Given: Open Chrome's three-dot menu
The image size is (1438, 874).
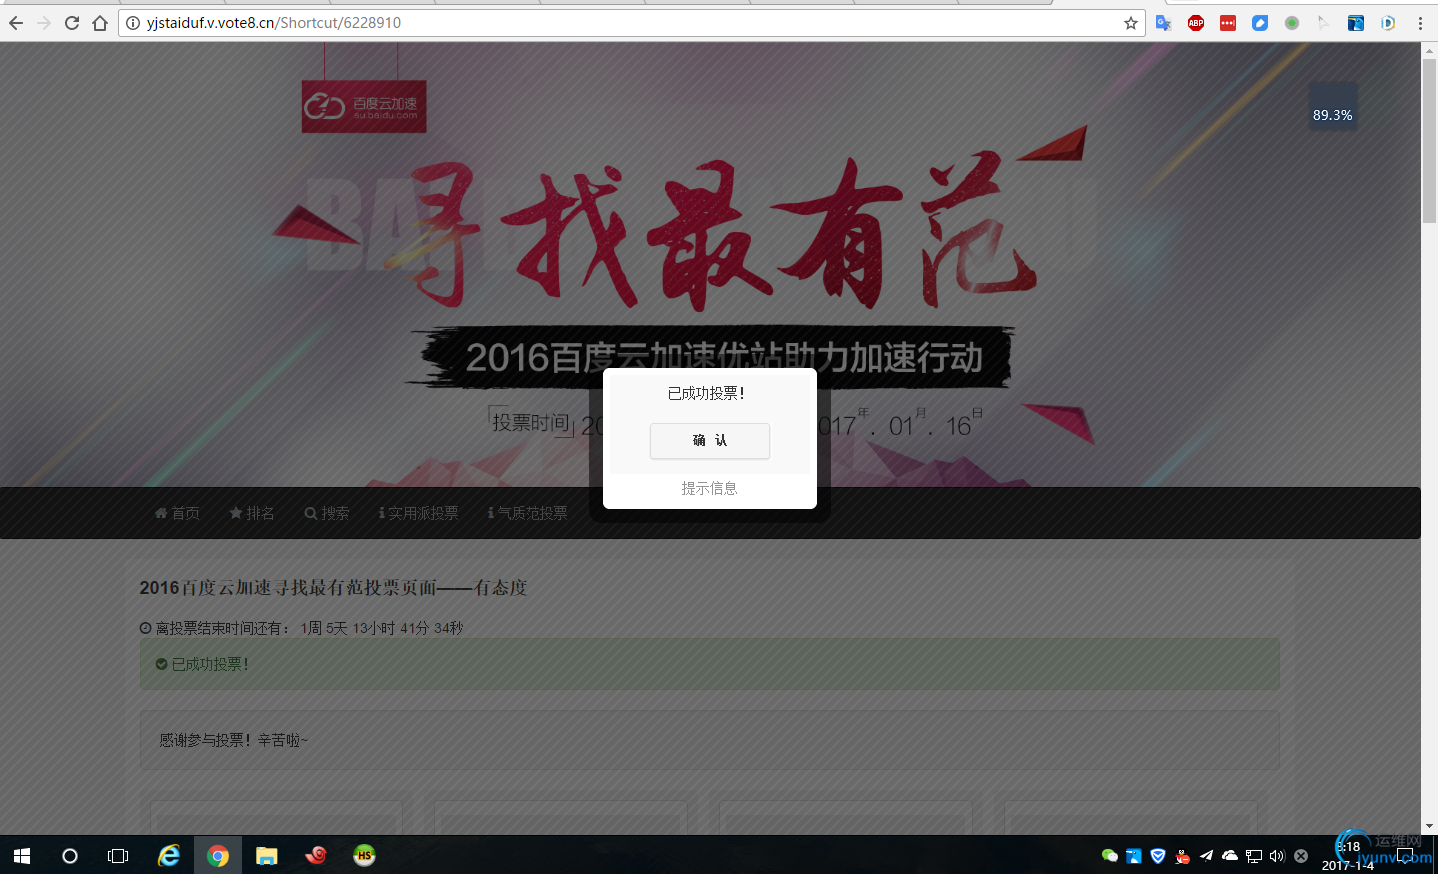Looking at the screenshot, I should [x=1421, y=22].
